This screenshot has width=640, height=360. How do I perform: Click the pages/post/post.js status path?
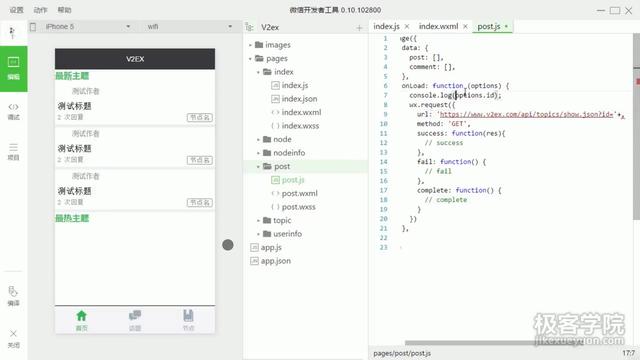402,353
